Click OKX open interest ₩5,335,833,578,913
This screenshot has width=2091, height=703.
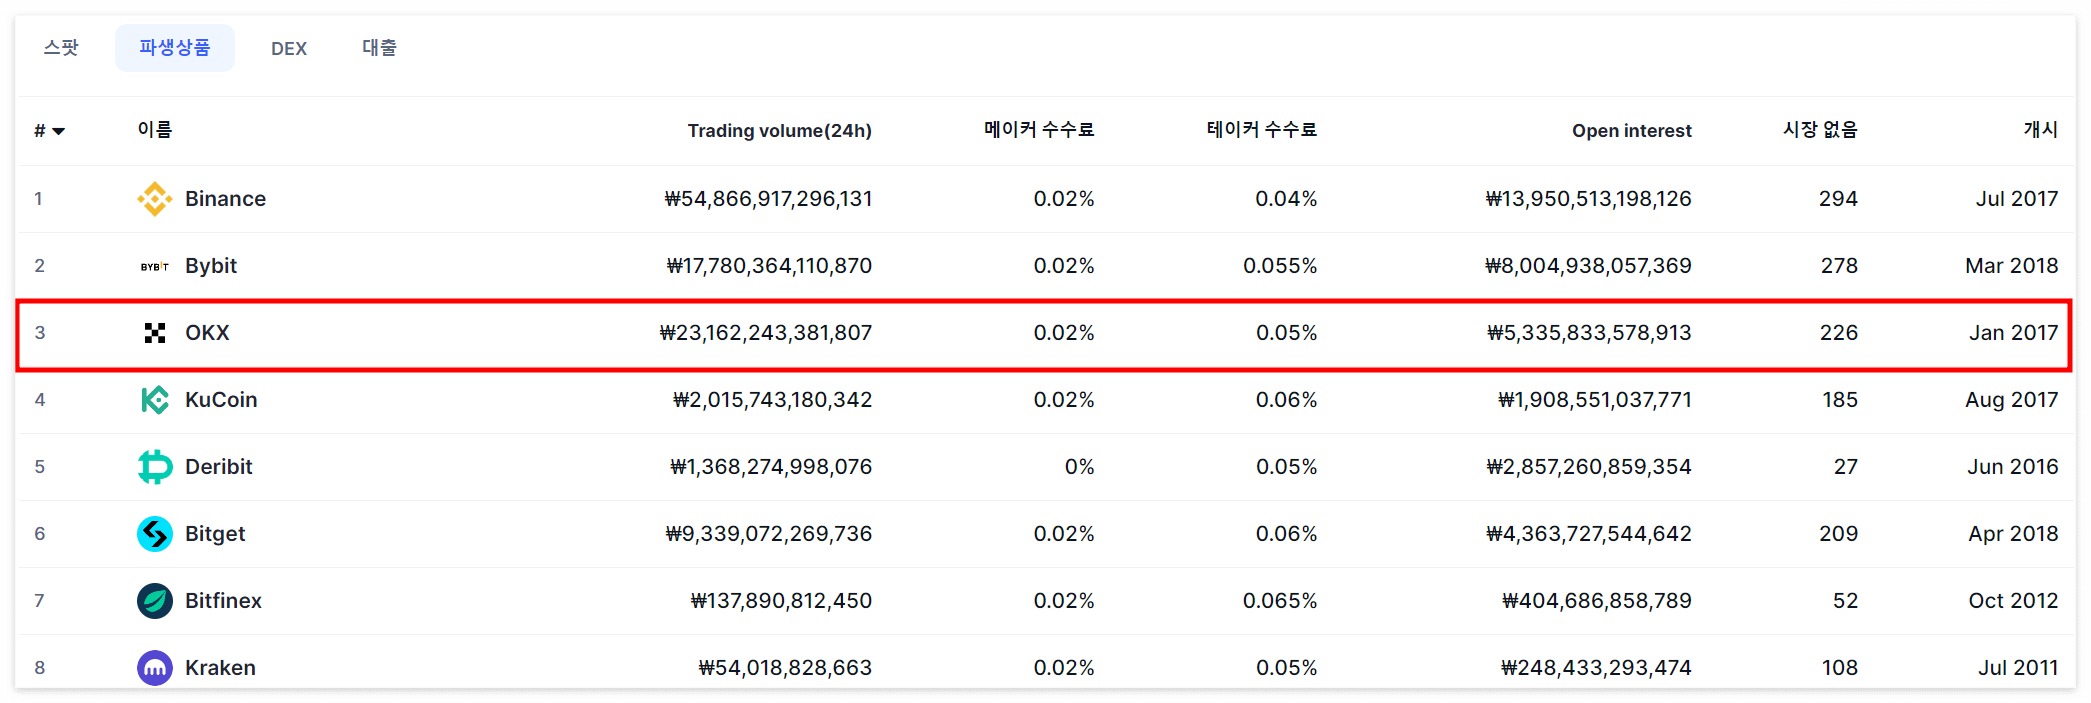pos(1589,333)
